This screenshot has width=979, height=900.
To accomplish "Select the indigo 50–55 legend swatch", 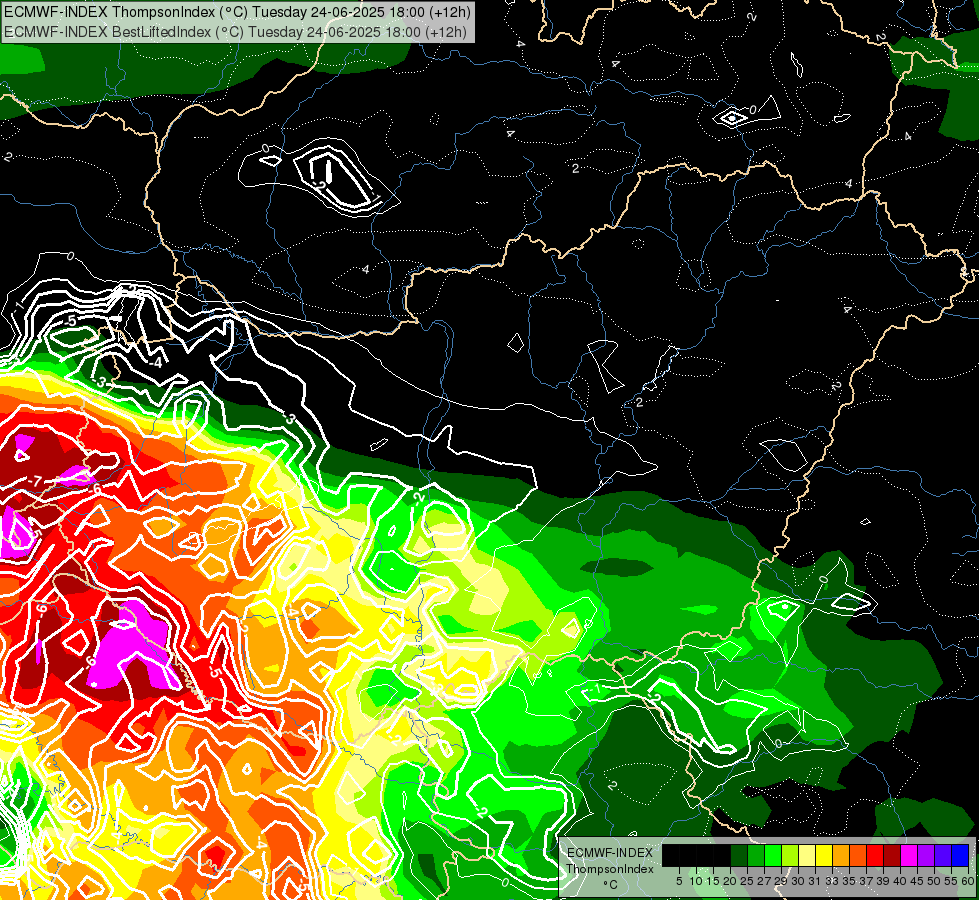I will click(x=943, y=856).
